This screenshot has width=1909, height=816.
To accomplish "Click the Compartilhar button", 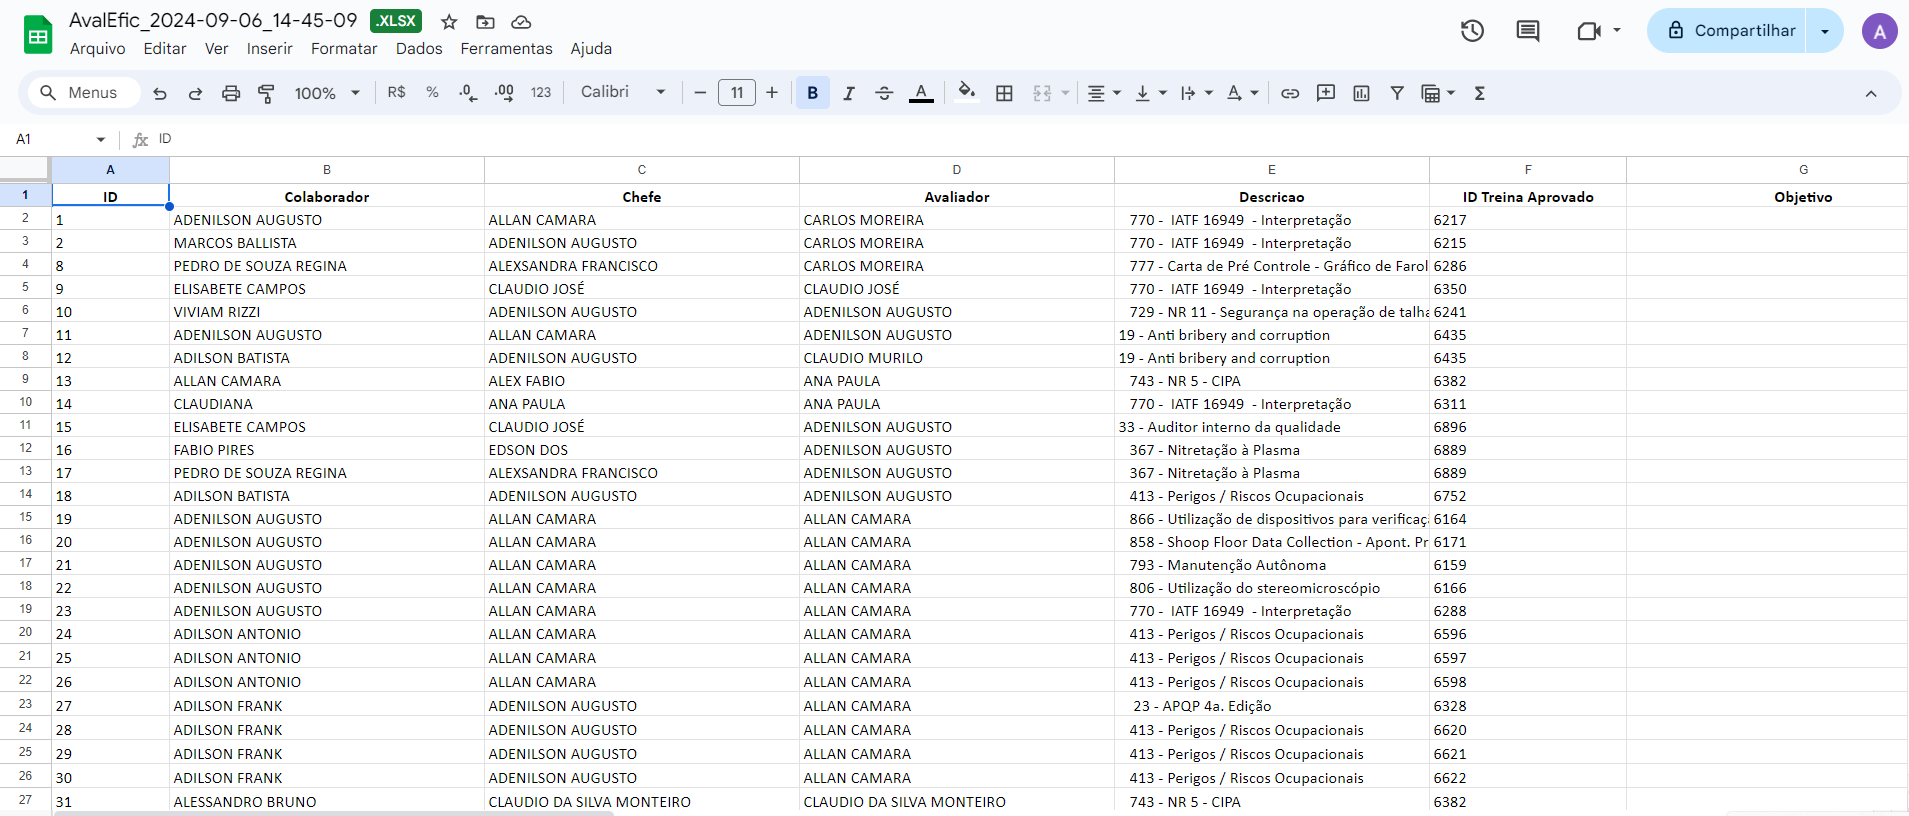I will click(1728, 31).
